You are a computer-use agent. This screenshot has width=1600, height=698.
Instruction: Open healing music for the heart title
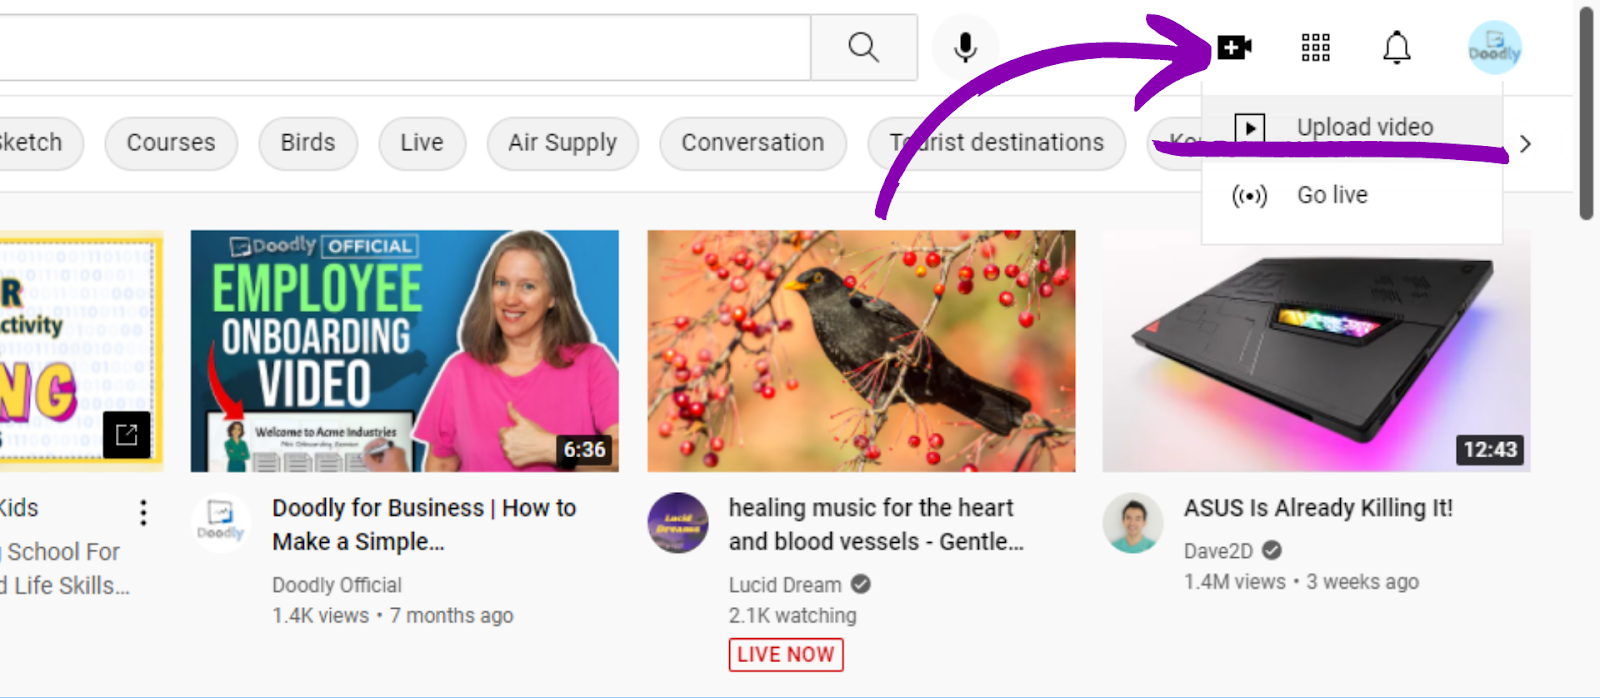click(x=876, y=525)
